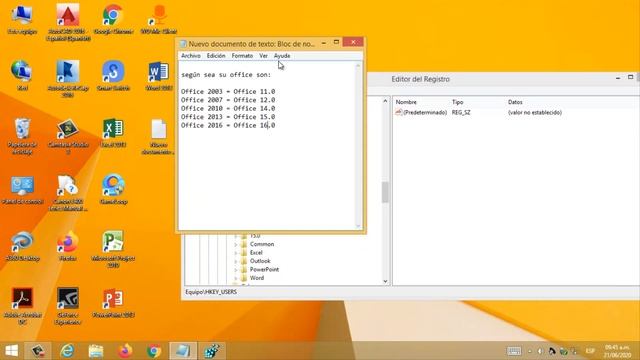
Task: Expand the Common key in Registry Editor
Action: tap(236, 244)
